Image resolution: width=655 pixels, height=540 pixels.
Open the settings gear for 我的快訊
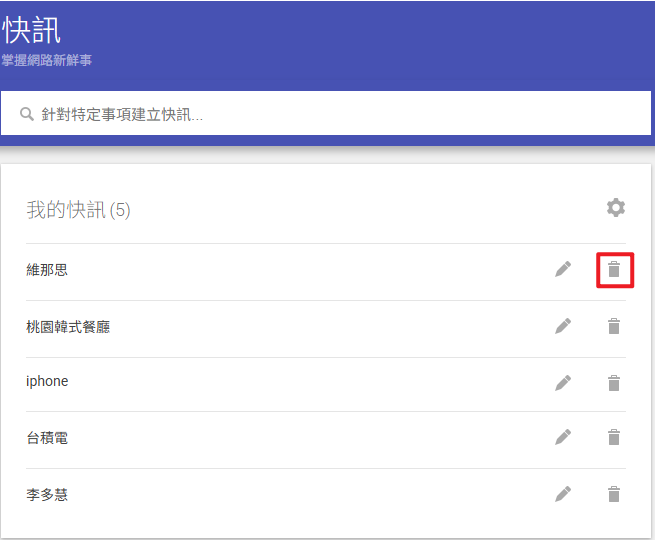point(616,208)
